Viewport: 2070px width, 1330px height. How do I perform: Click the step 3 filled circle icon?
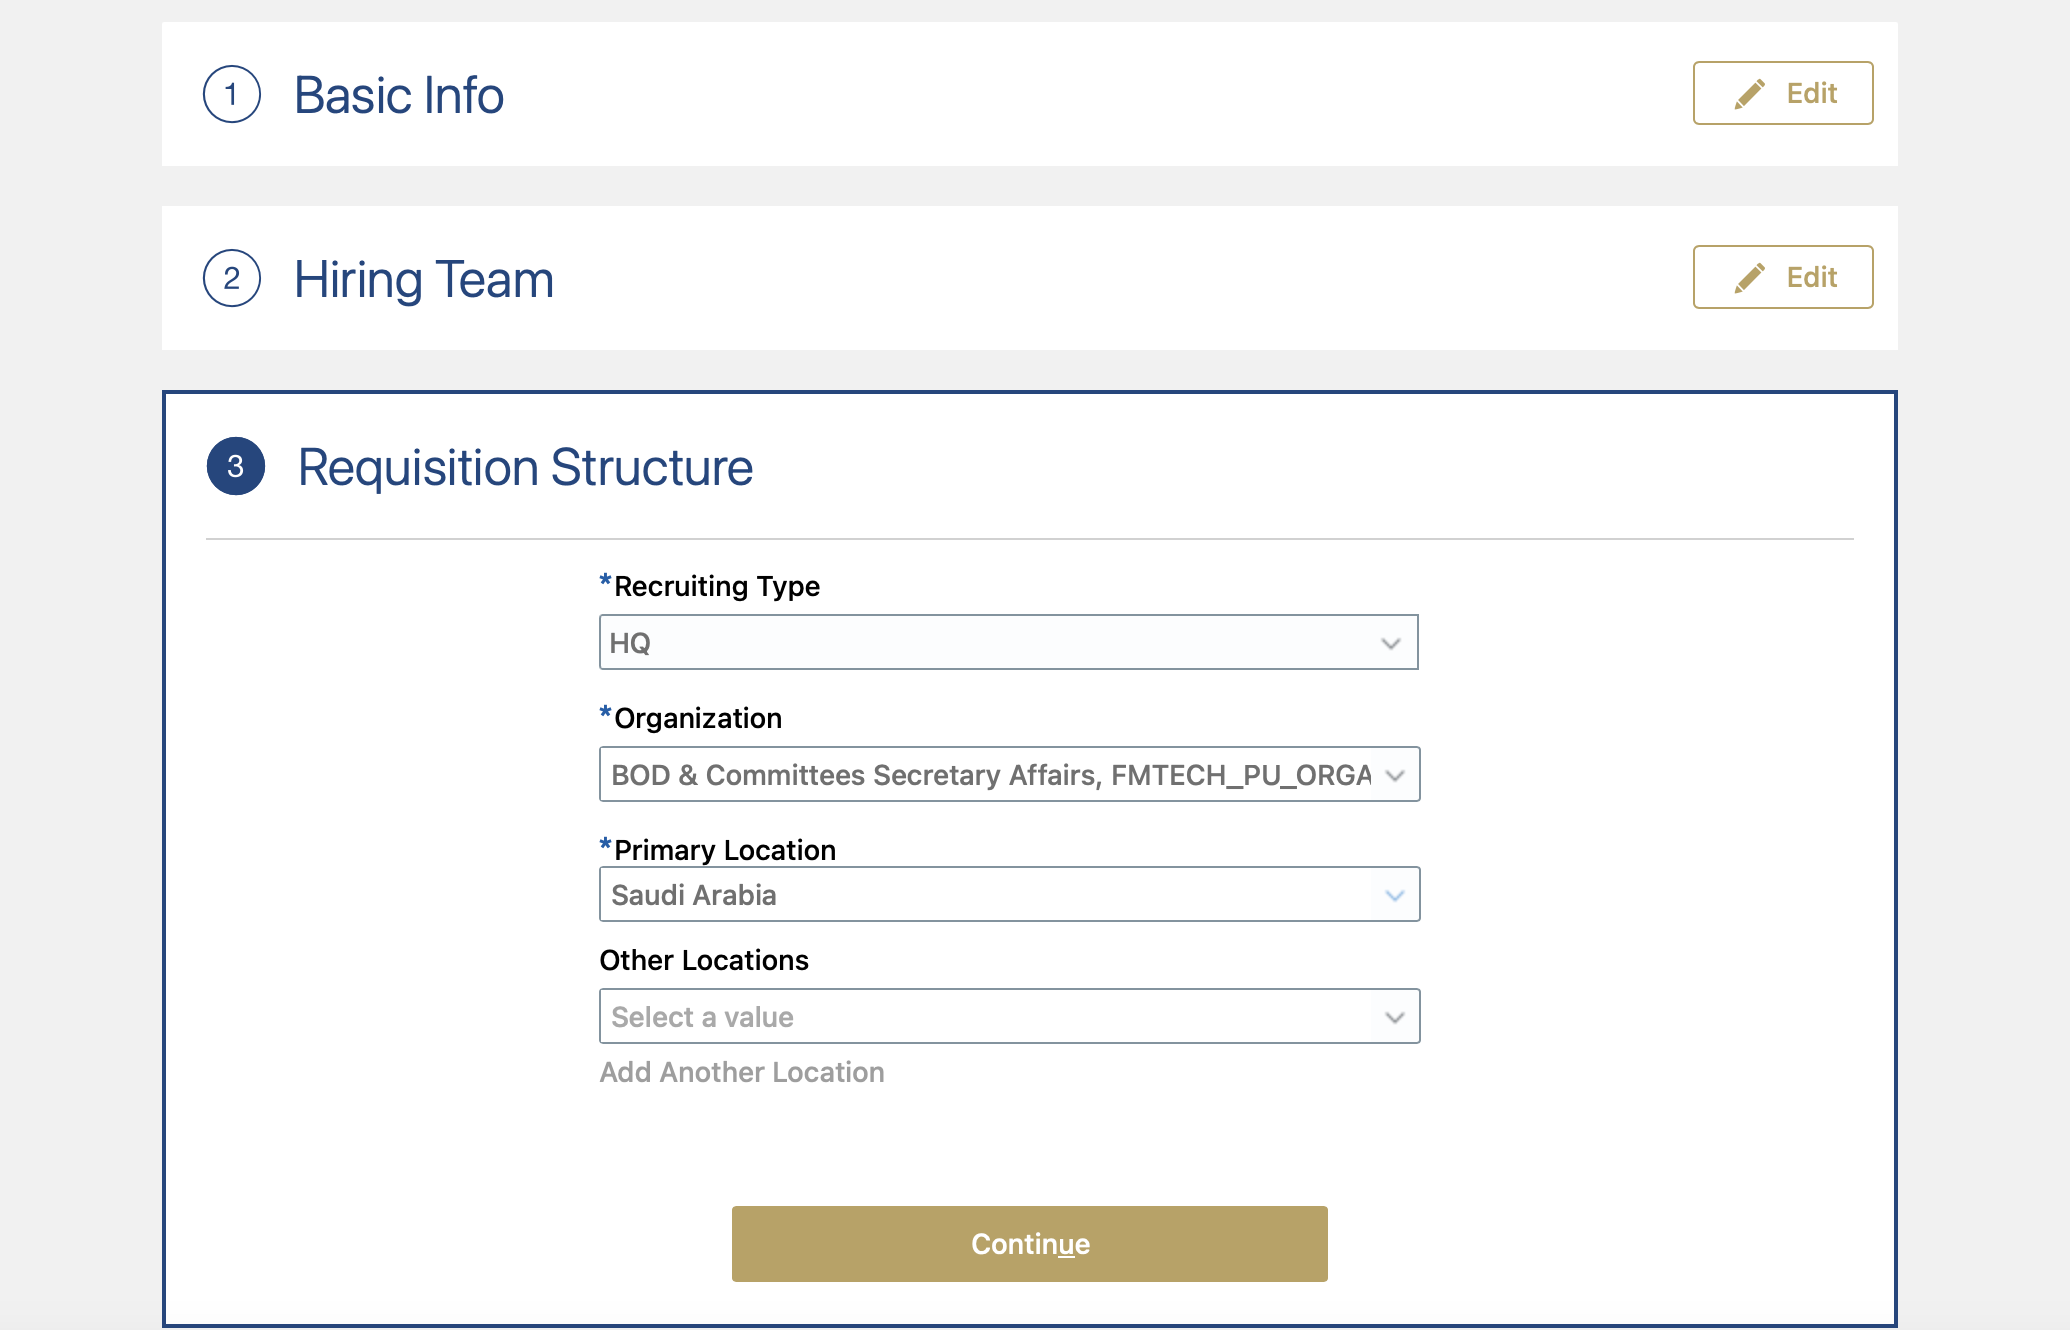[x=236, y=466]
